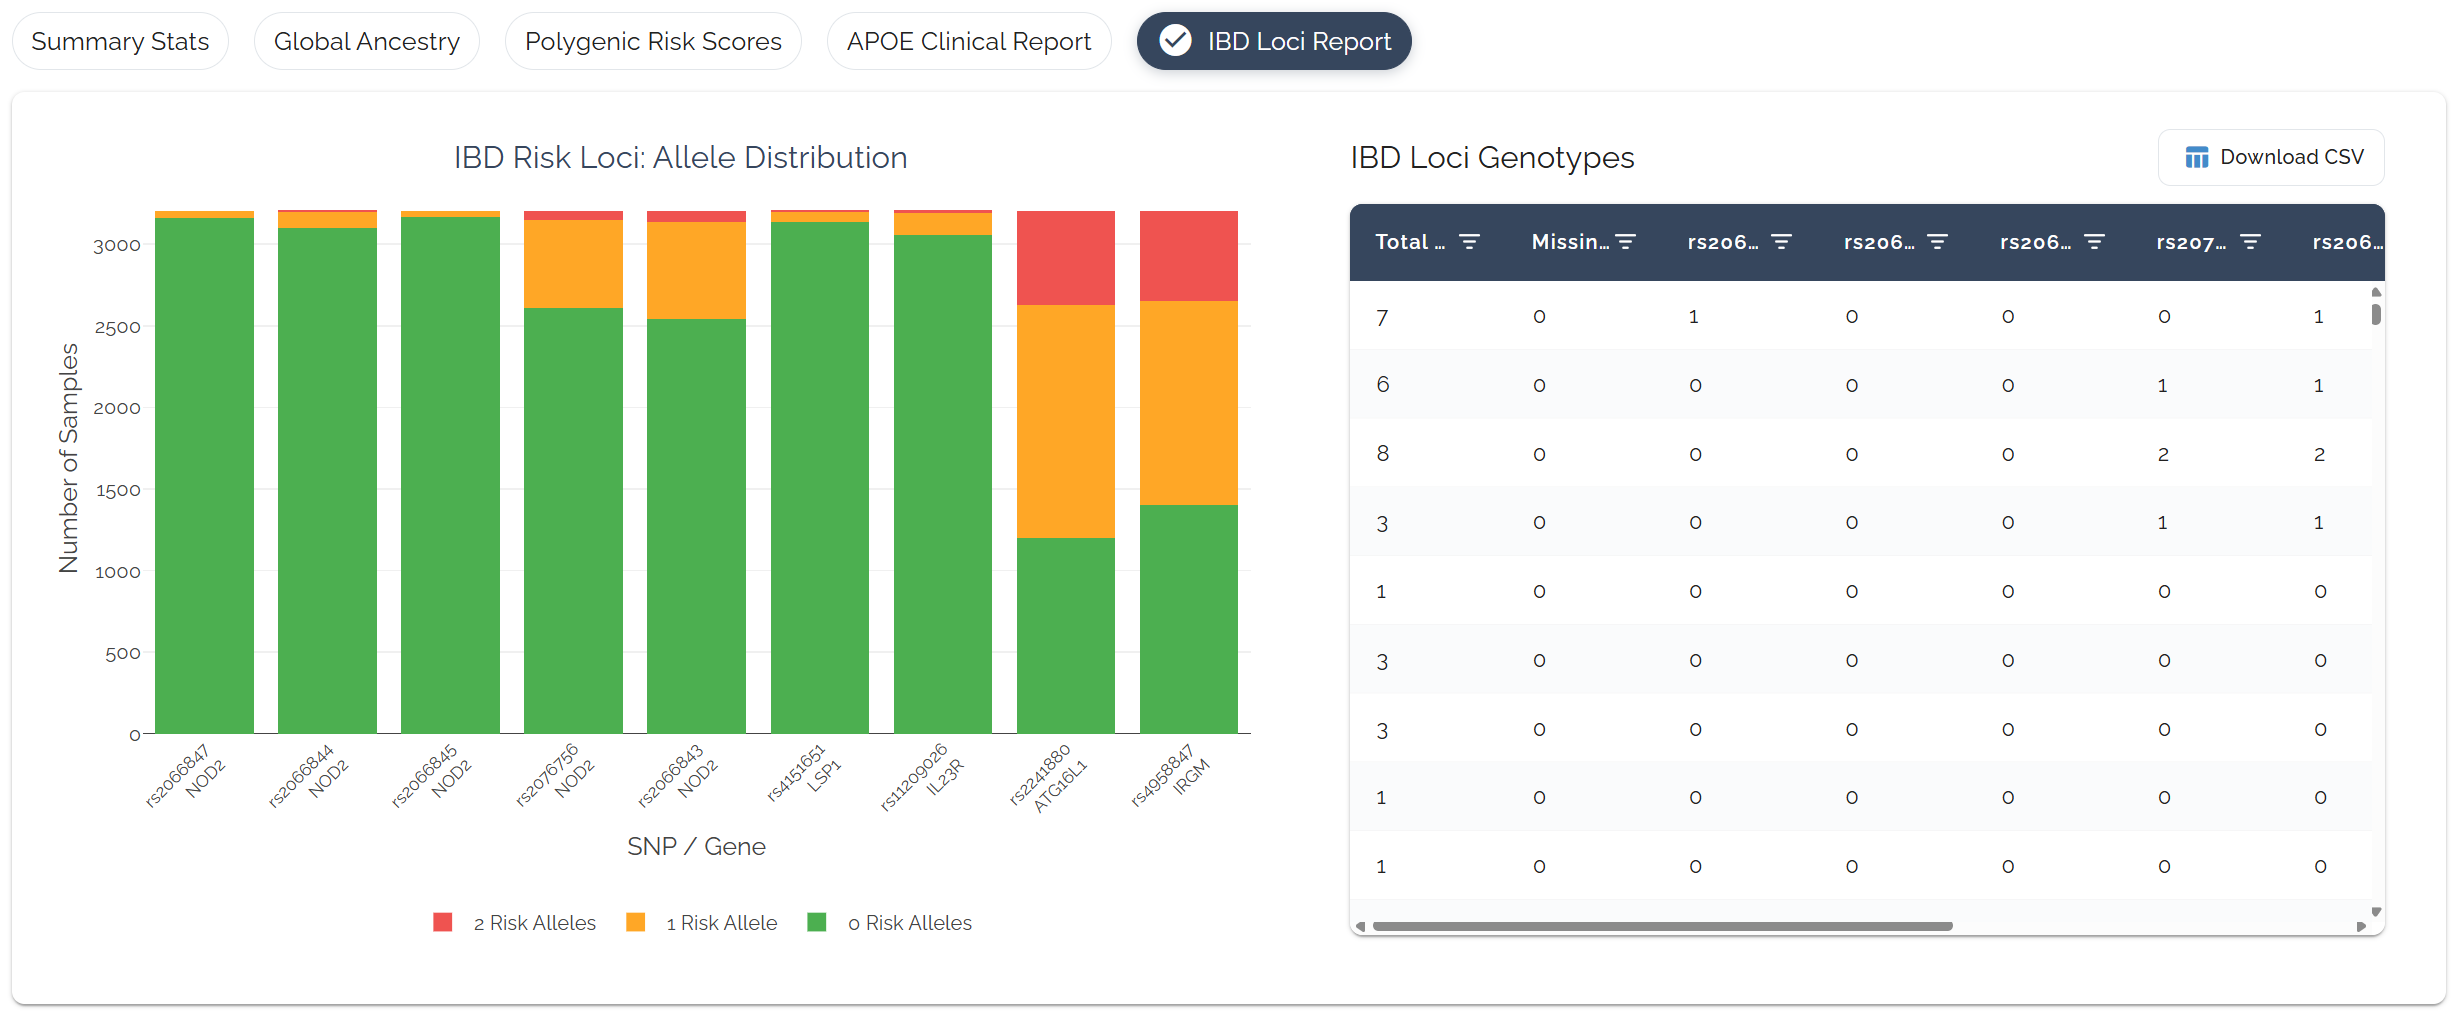
Task: Open filter icon for first rs206 column
Action: click(1781, 242)
